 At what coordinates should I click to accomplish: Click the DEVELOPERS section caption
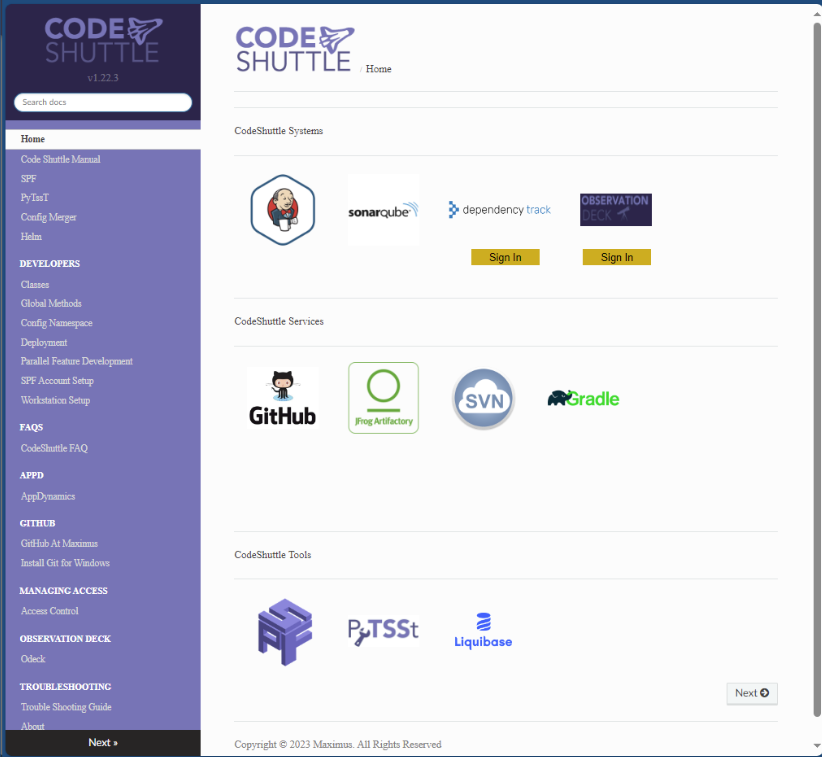click(50, 264)
